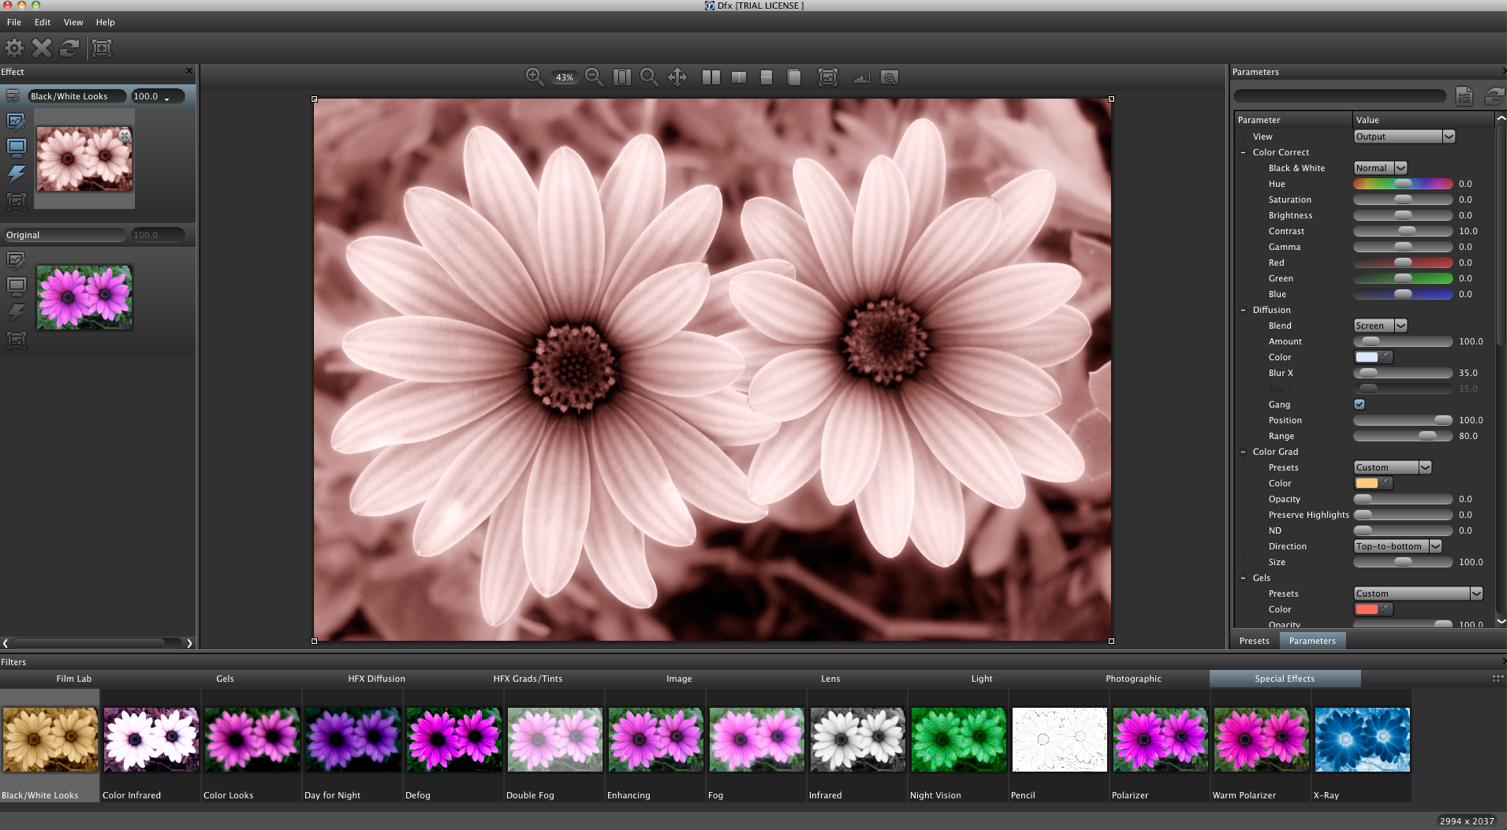This screenshot has height=830, width=1507.
Task: Click the X cancel icon in toolbar
Action: click(42, 47)
